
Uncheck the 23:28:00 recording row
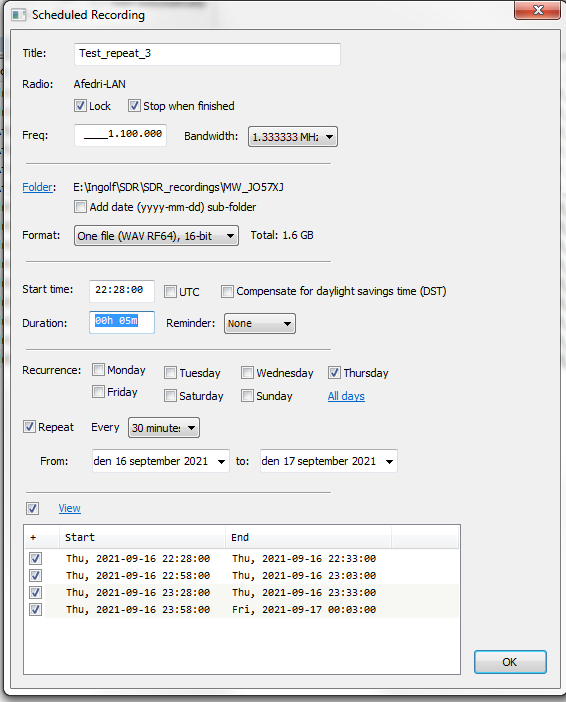click(x=35, y=593)
